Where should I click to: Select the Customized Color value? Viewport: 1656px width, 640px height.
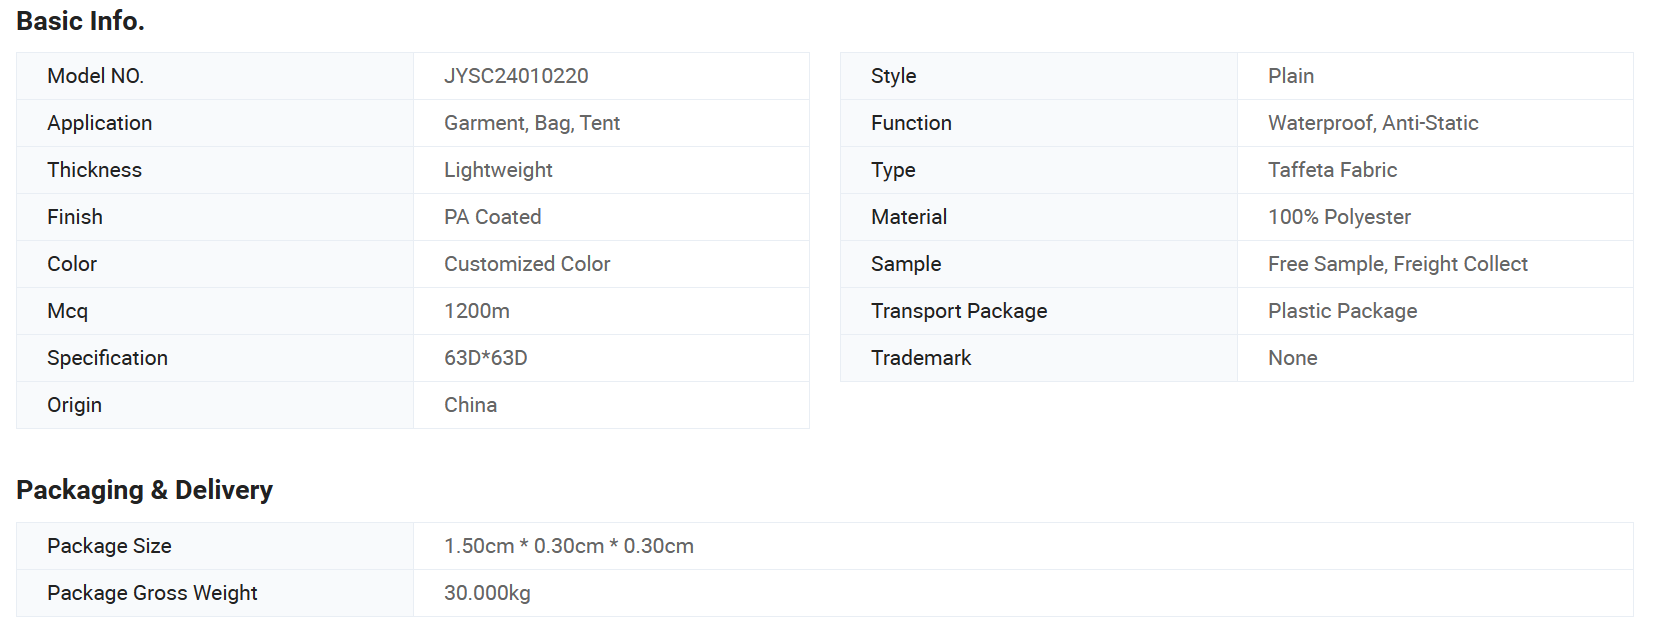tap(527, 264)
